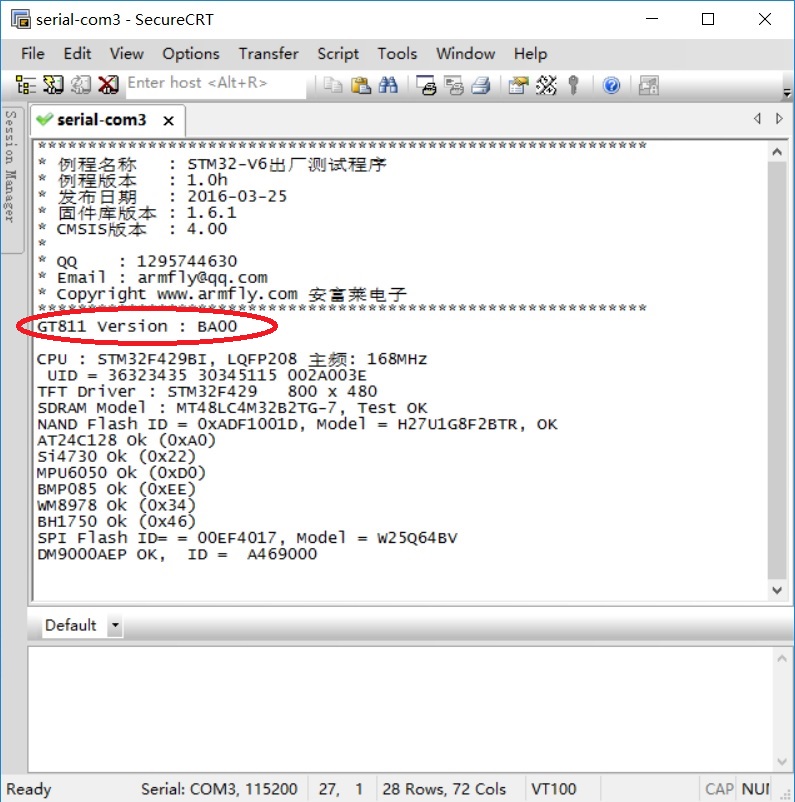Click the 'Ready' status bar text
Image resolution: width=795 pixels, height=802 pixels.
[x=29, y=789]
